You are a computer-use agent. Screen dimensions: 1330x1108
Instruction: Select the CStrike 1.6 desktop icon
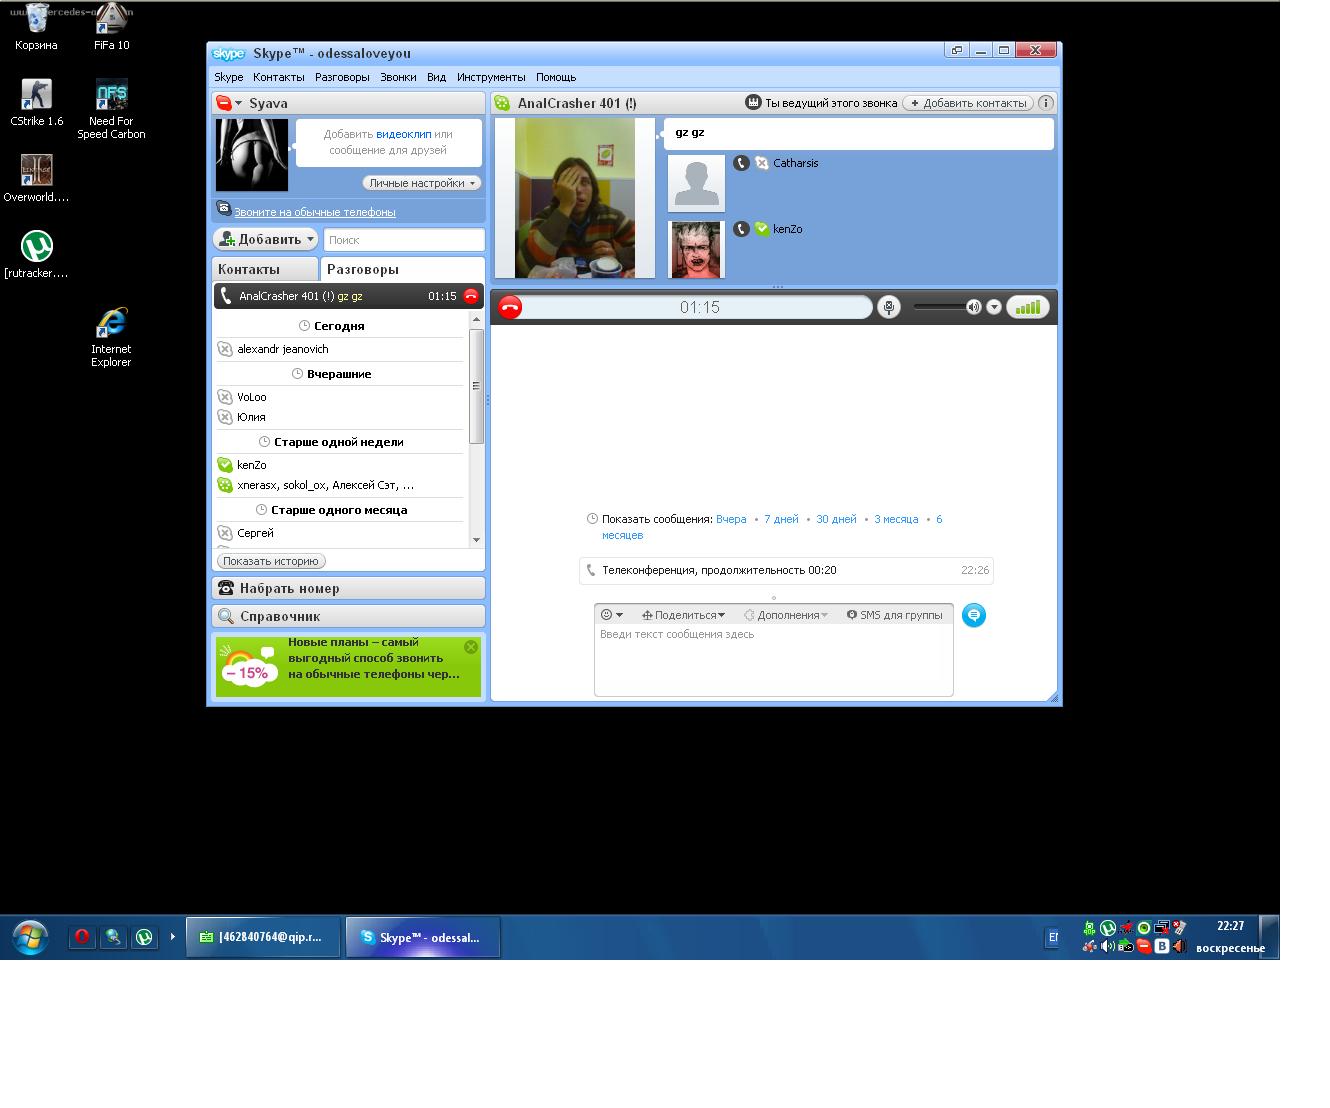coord(37,102)
